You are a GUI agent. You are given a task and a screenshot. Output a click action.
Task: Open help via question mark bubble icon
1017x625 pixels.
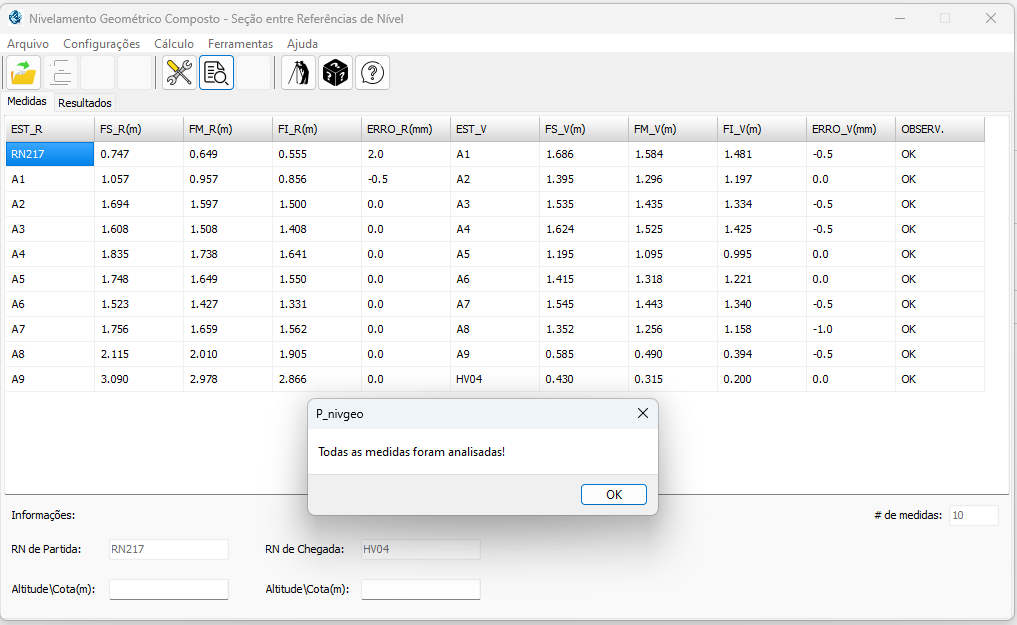372,73
